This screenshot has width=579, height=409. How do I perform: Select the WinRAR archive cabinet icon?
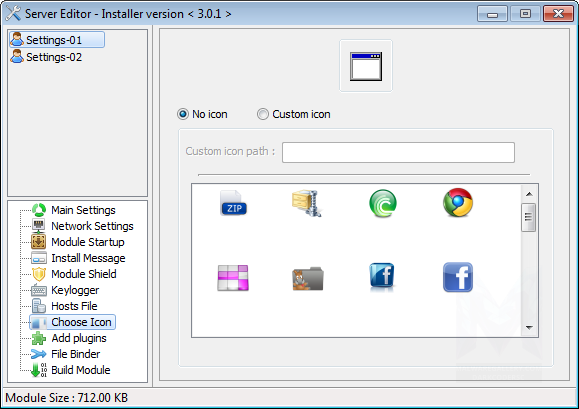tap(307, 203)
